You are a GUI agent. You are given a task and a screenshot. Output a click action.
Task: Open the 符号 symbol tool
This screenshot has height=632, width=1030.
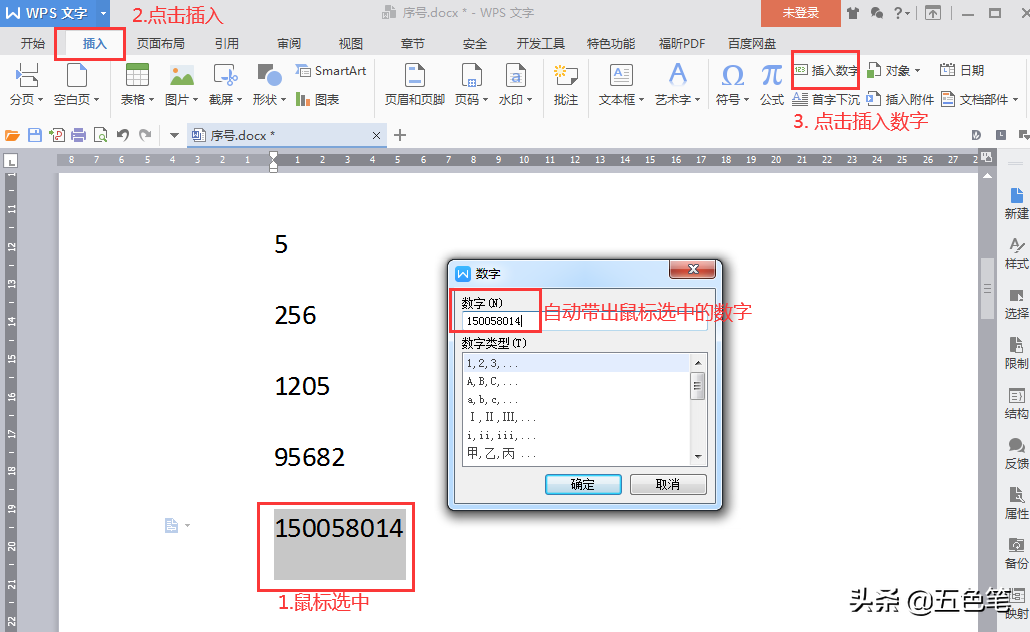732,84
